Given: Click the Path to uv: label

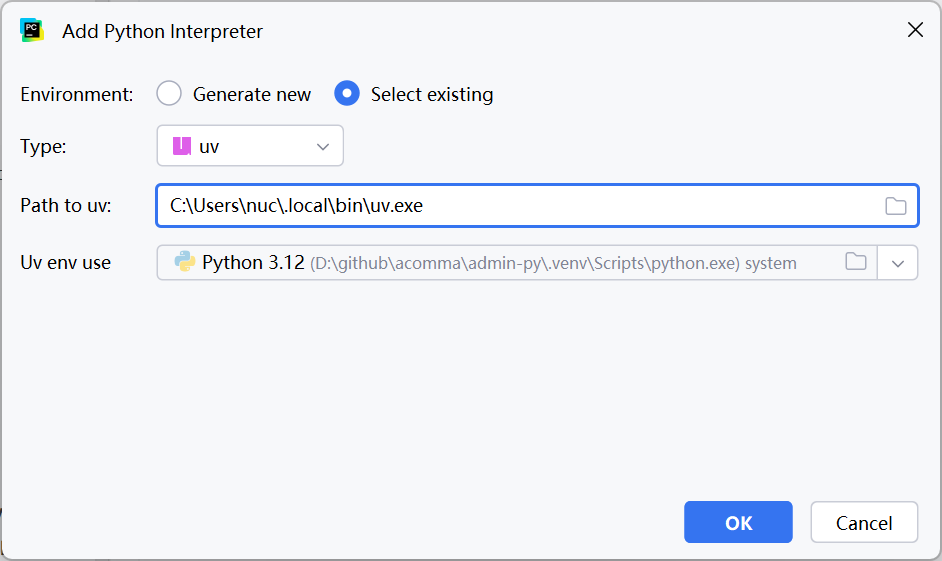Looking at the screenshot, I should (66, 206).
